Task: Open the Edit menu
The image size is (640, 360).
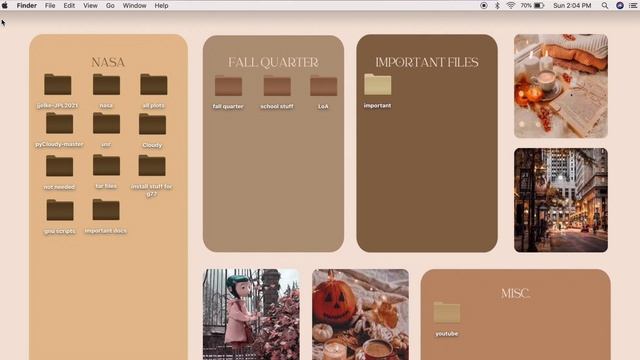Action: (x=69, y=5)
